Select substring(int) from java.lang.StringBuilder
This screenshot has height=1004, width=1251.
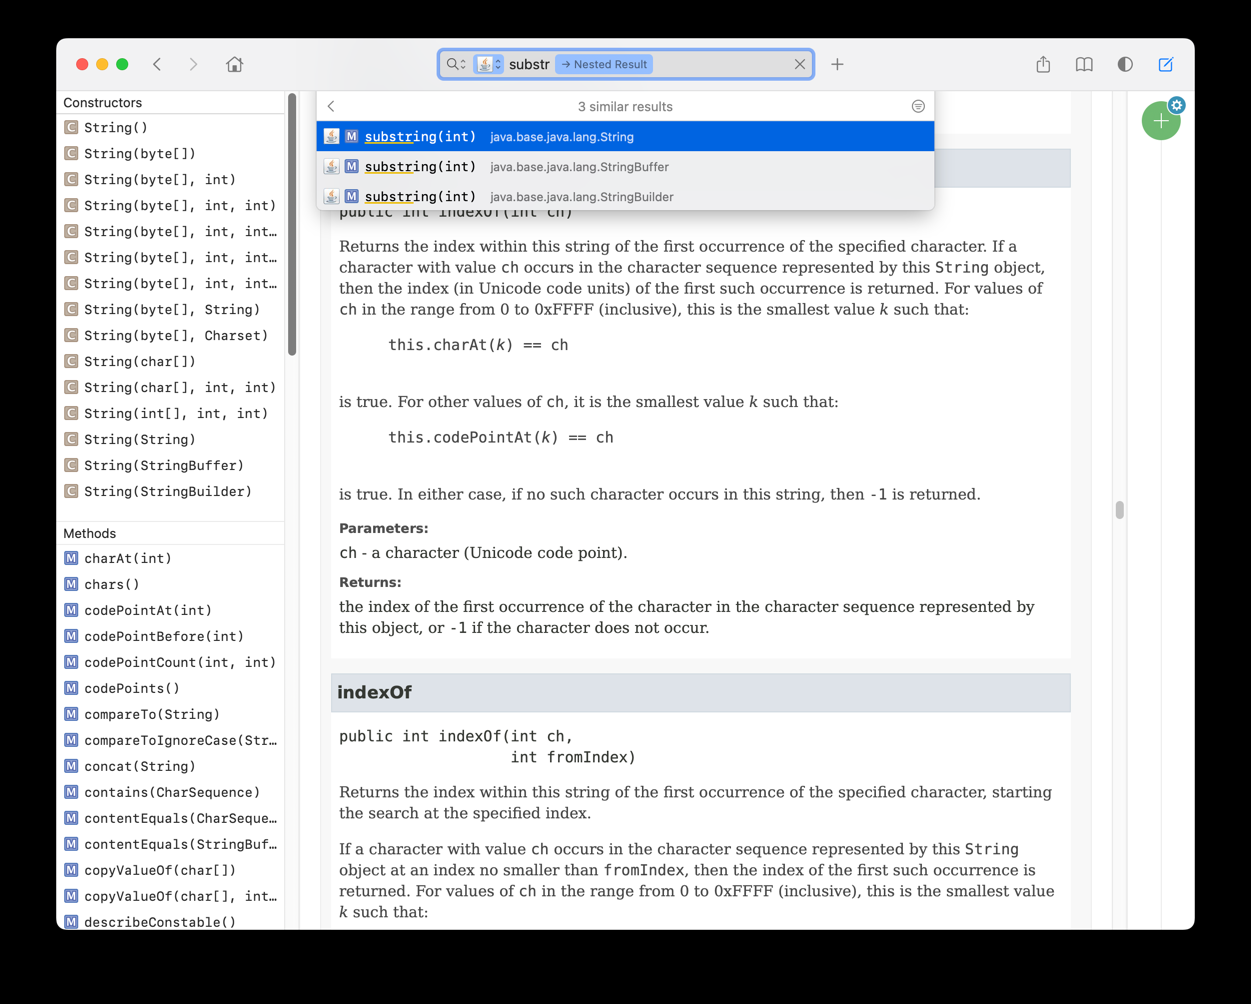(x=625, y=196)
